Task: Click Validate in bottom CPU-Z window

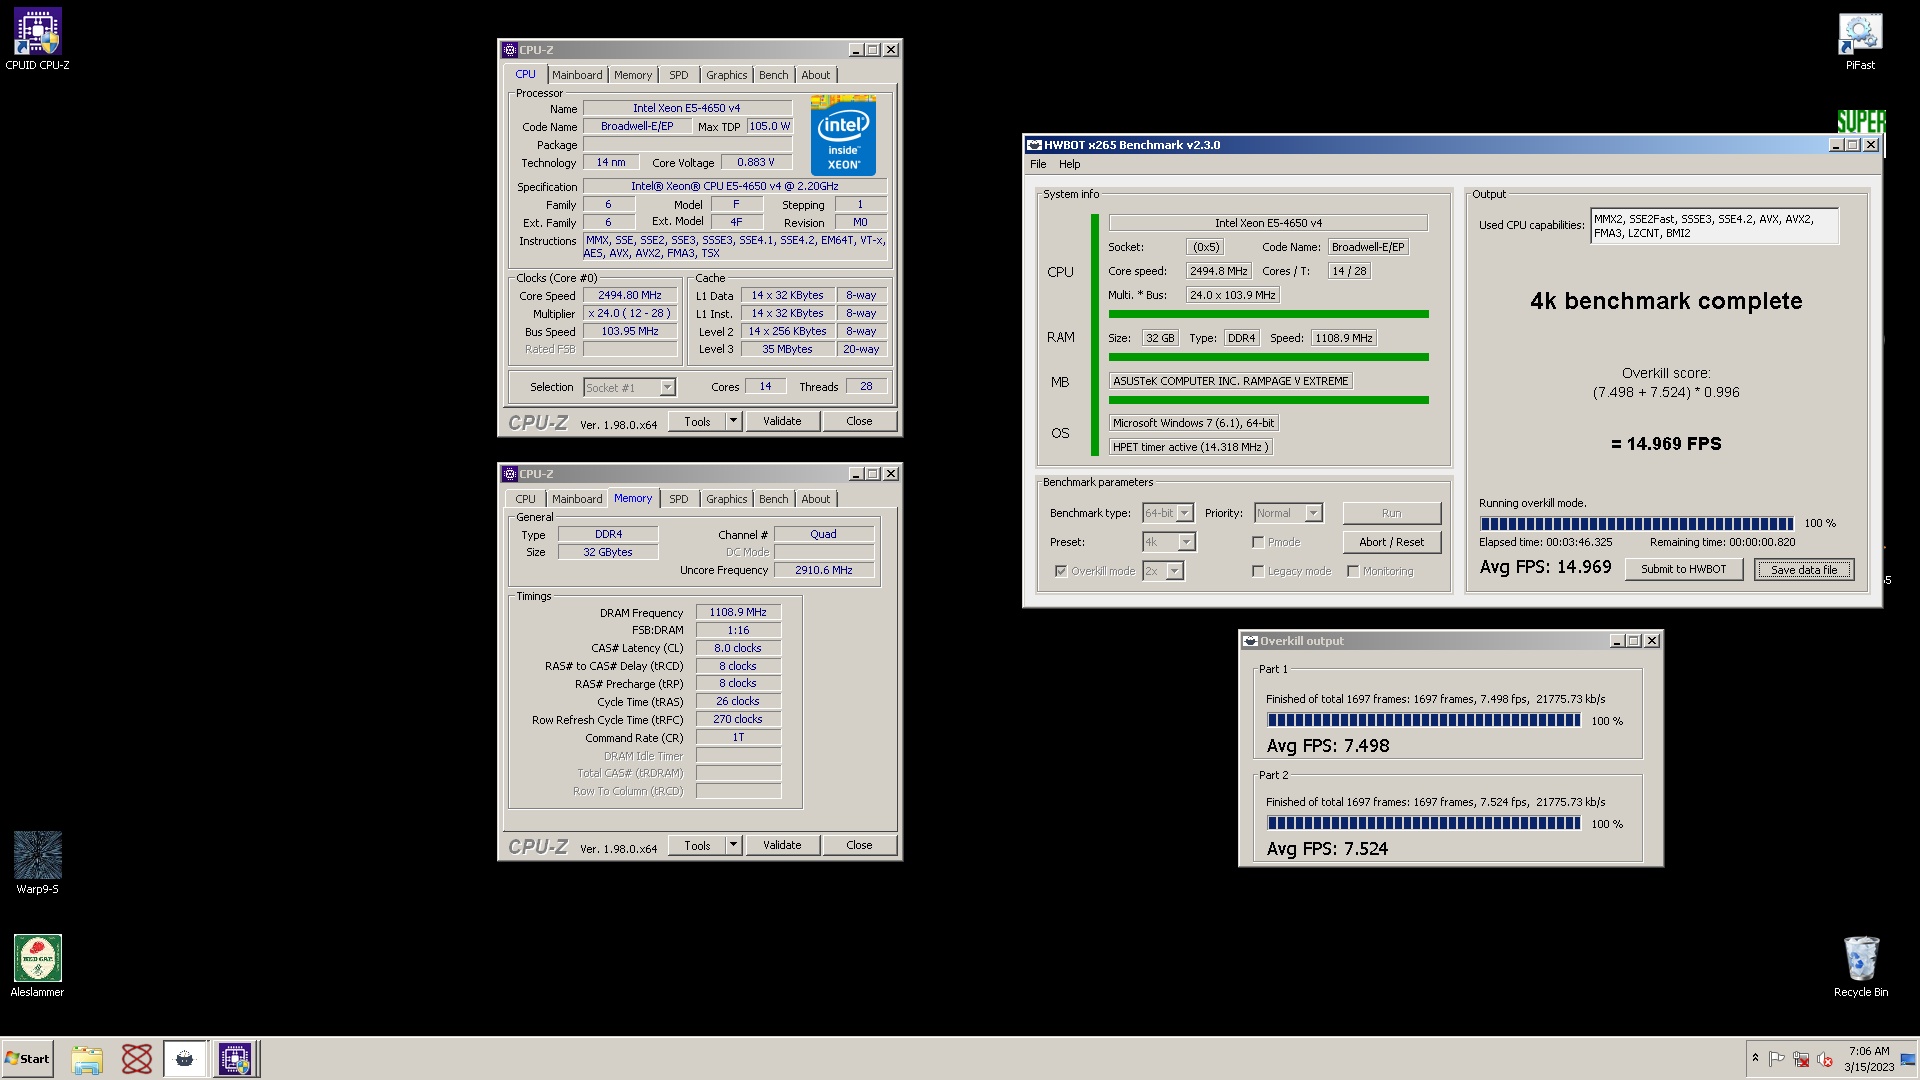Action: tap(782, 845)
